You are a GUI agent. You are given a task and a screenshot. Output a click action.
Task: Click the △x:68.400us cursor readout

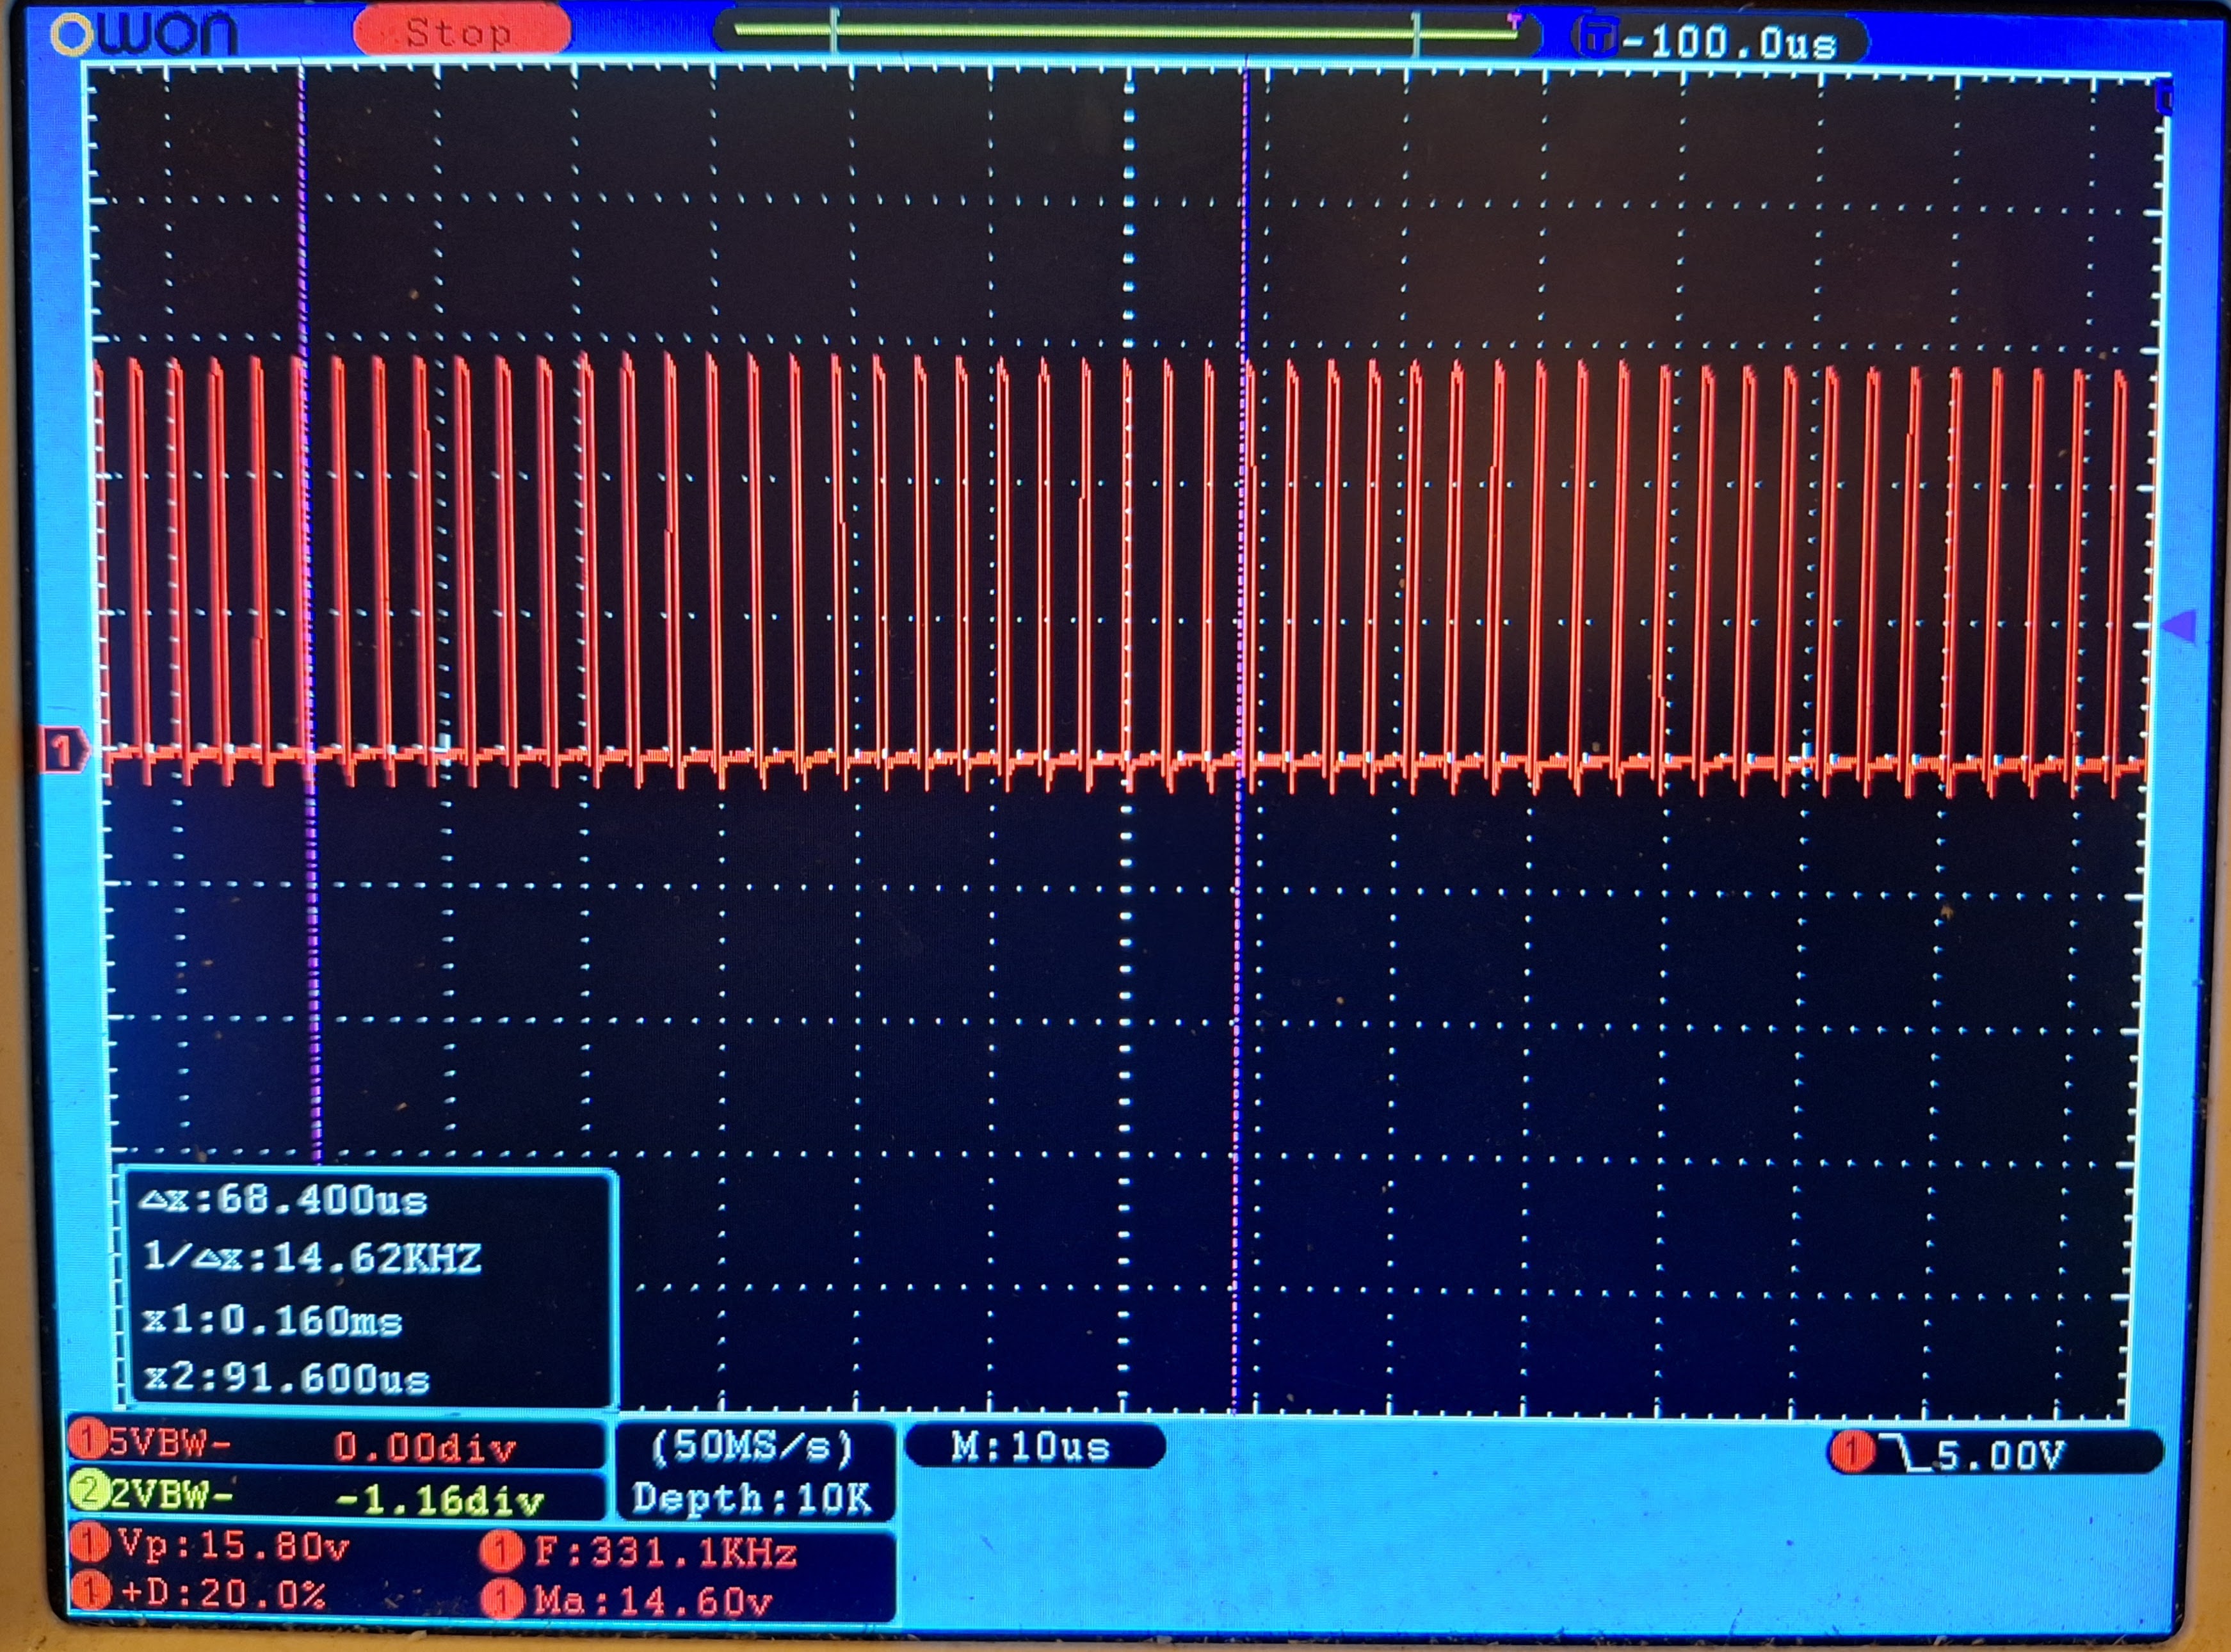pyautogui.click(x=283, y=1199)
